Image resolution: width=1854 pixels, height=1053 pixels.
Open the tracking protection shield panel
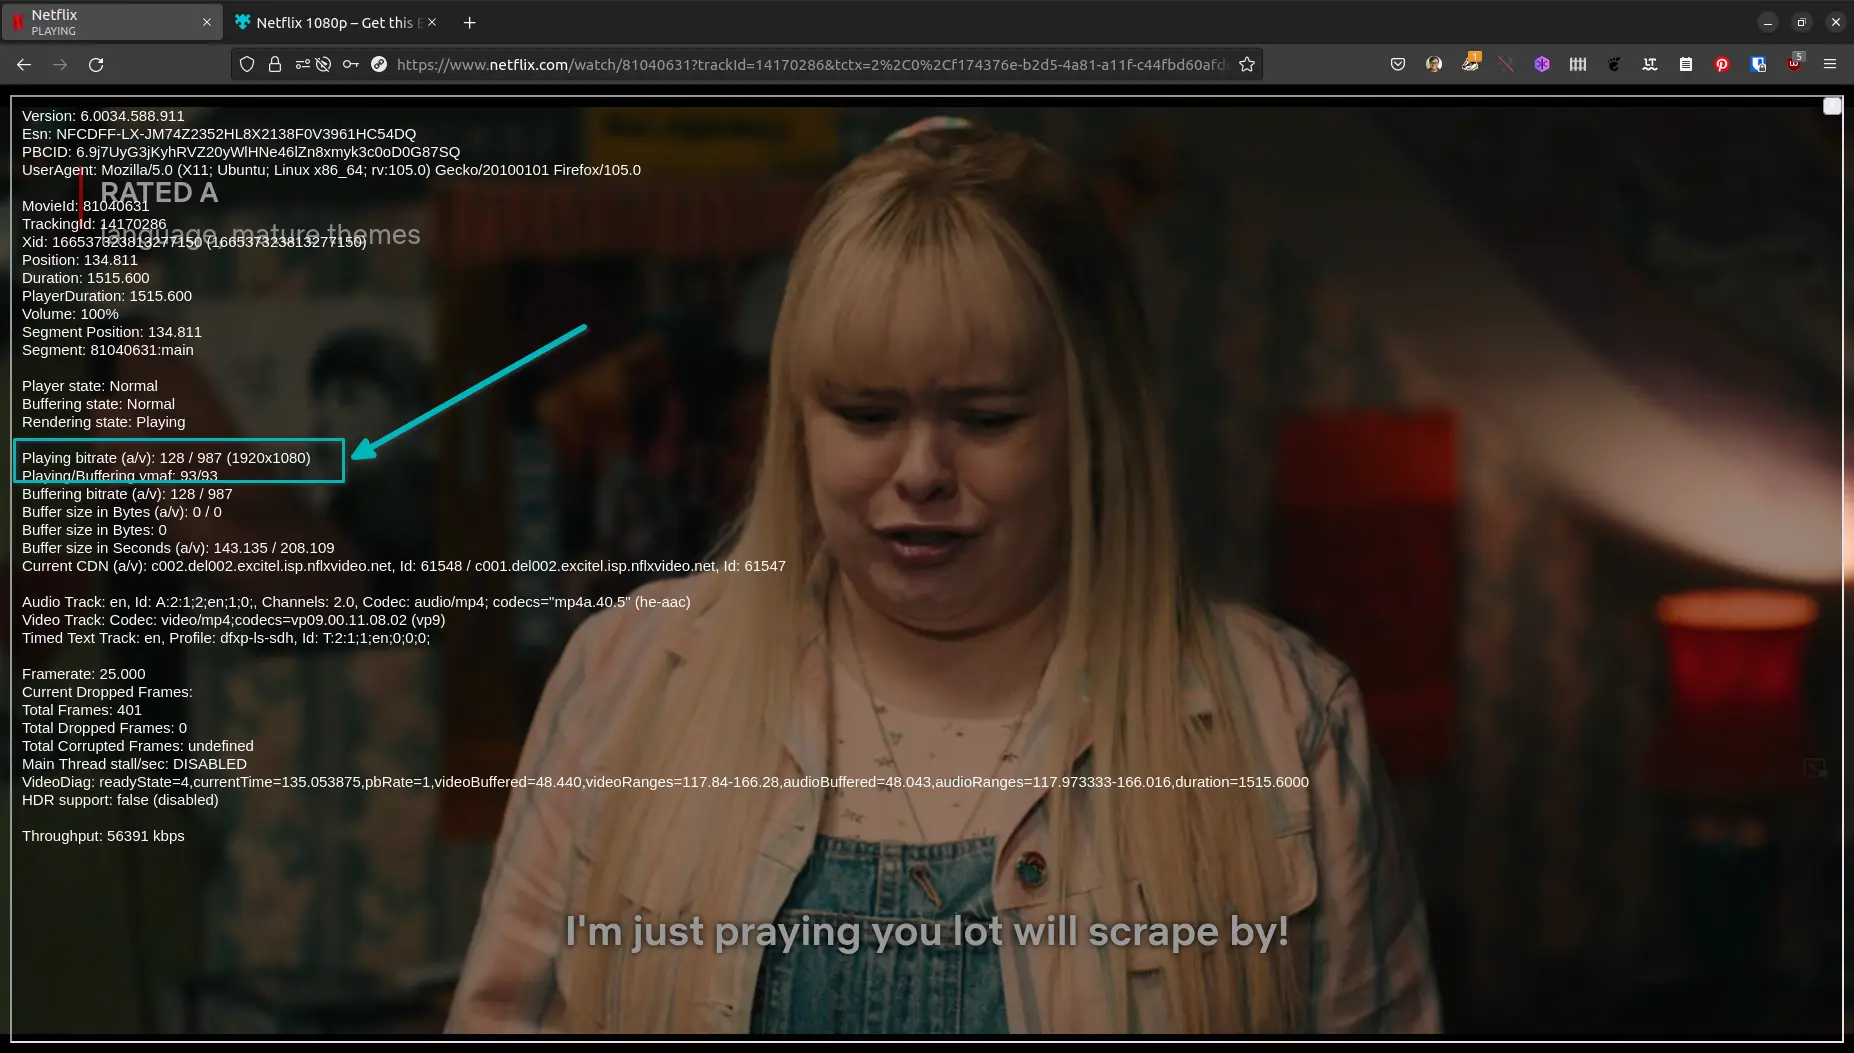pos(247,64)
